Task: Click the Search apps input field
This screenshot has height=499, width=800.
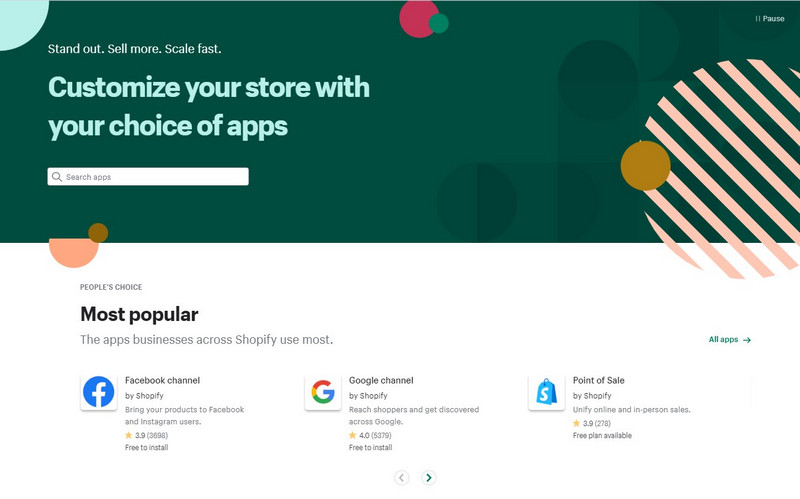Action: [148, 177]
